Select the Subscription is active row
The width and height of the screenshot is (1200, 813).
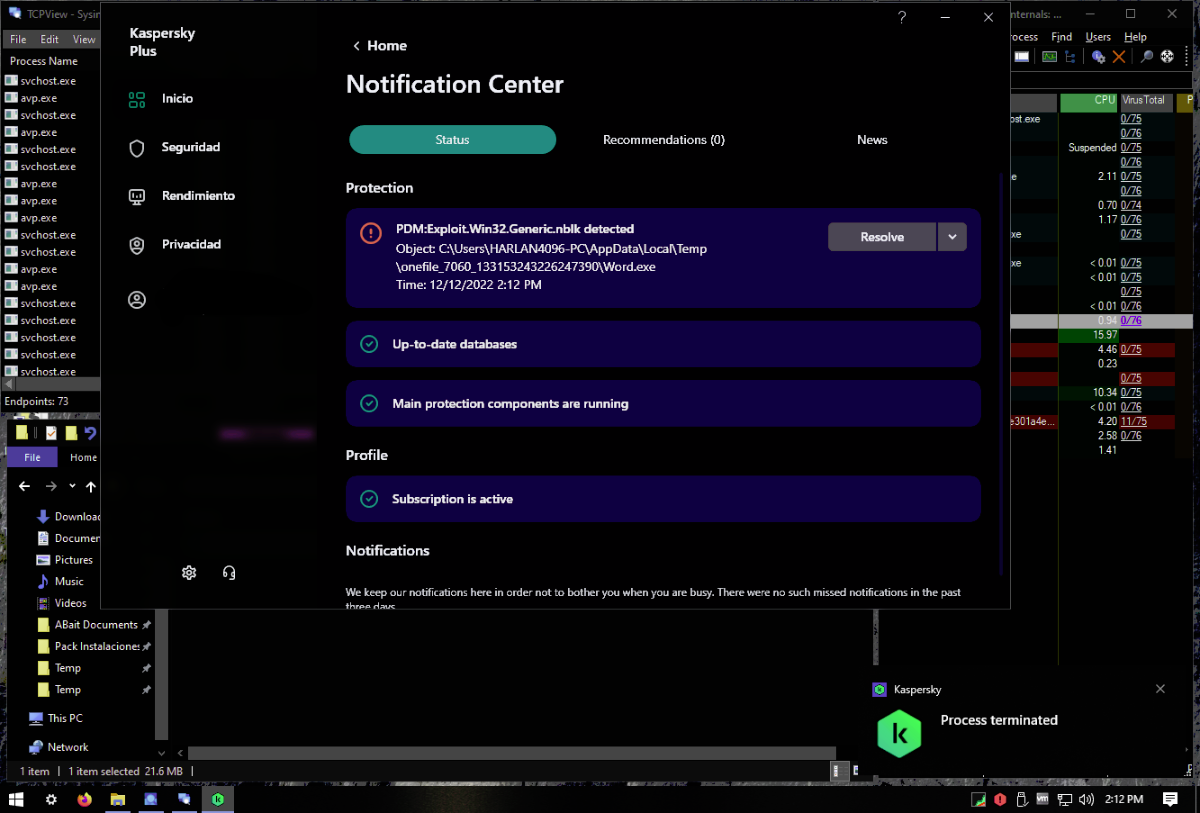click(663, 499)
